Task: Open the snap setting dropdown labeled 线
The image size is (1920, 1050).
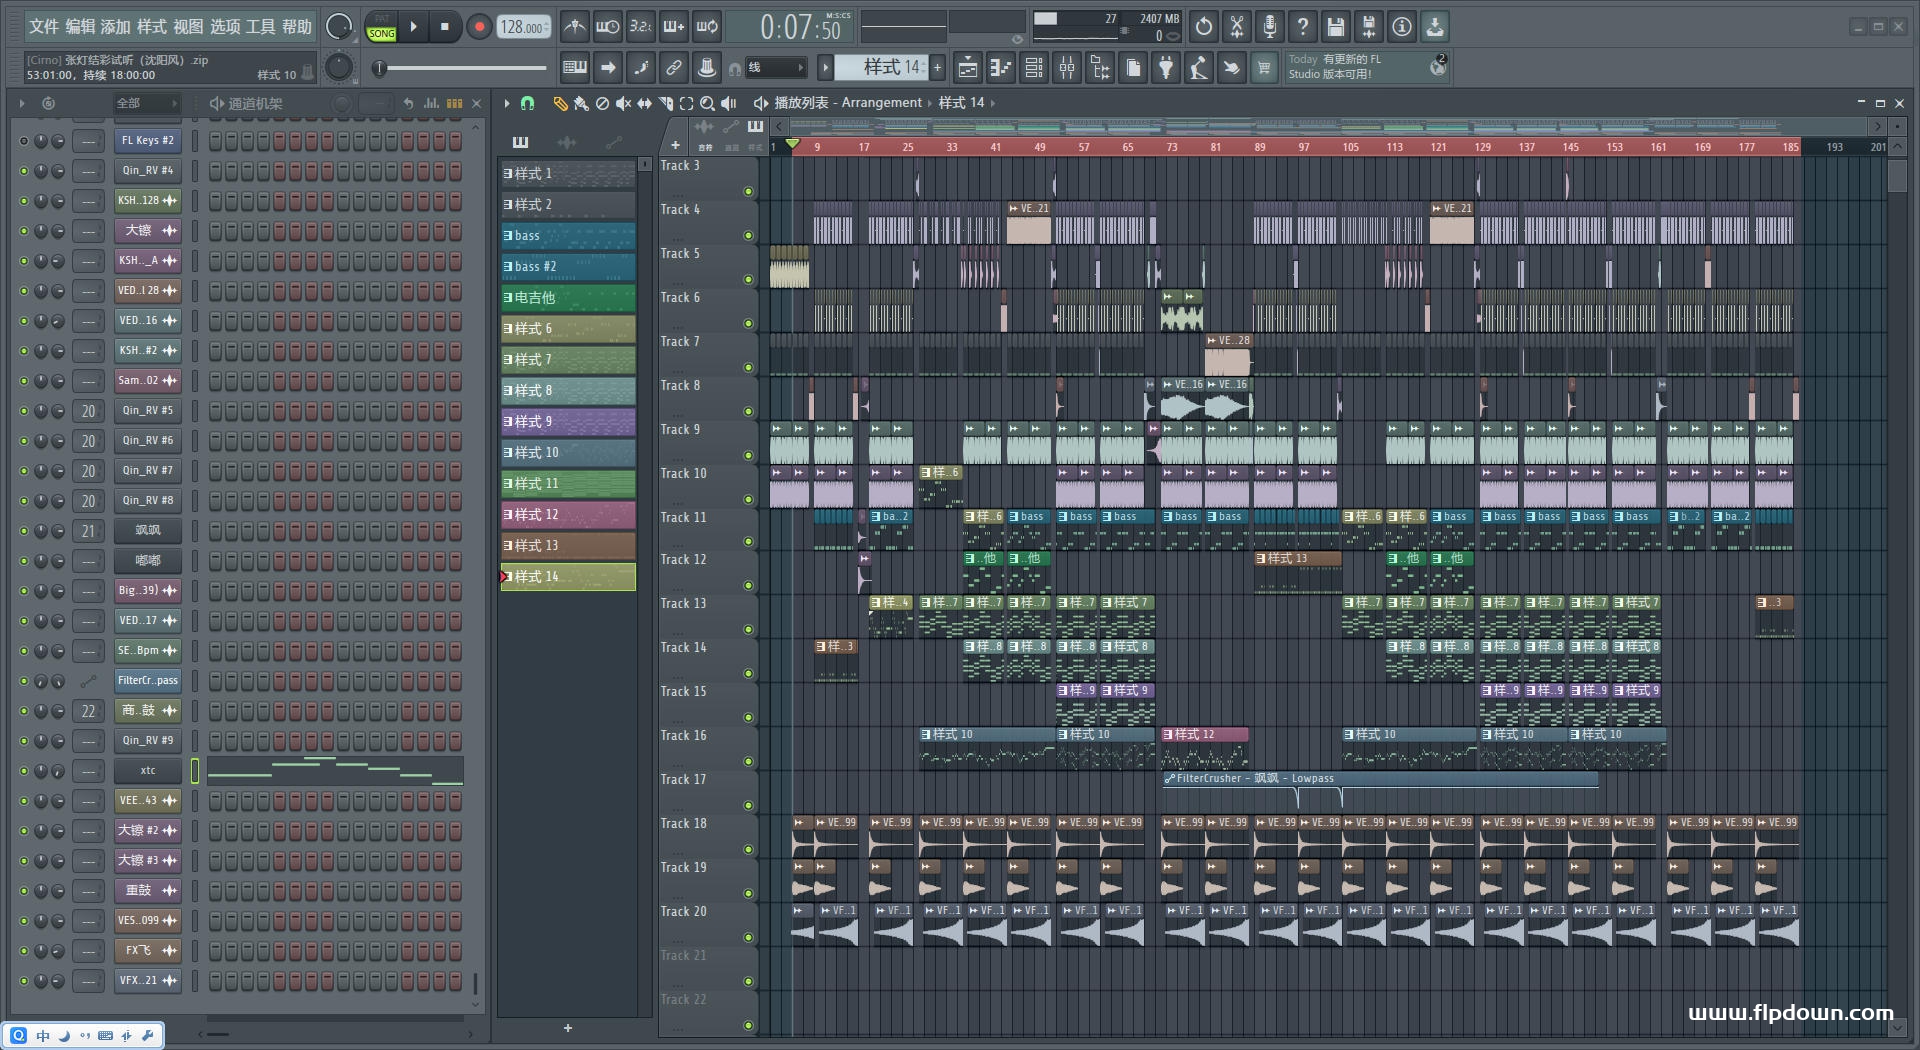Action: (x=776, y=68)
